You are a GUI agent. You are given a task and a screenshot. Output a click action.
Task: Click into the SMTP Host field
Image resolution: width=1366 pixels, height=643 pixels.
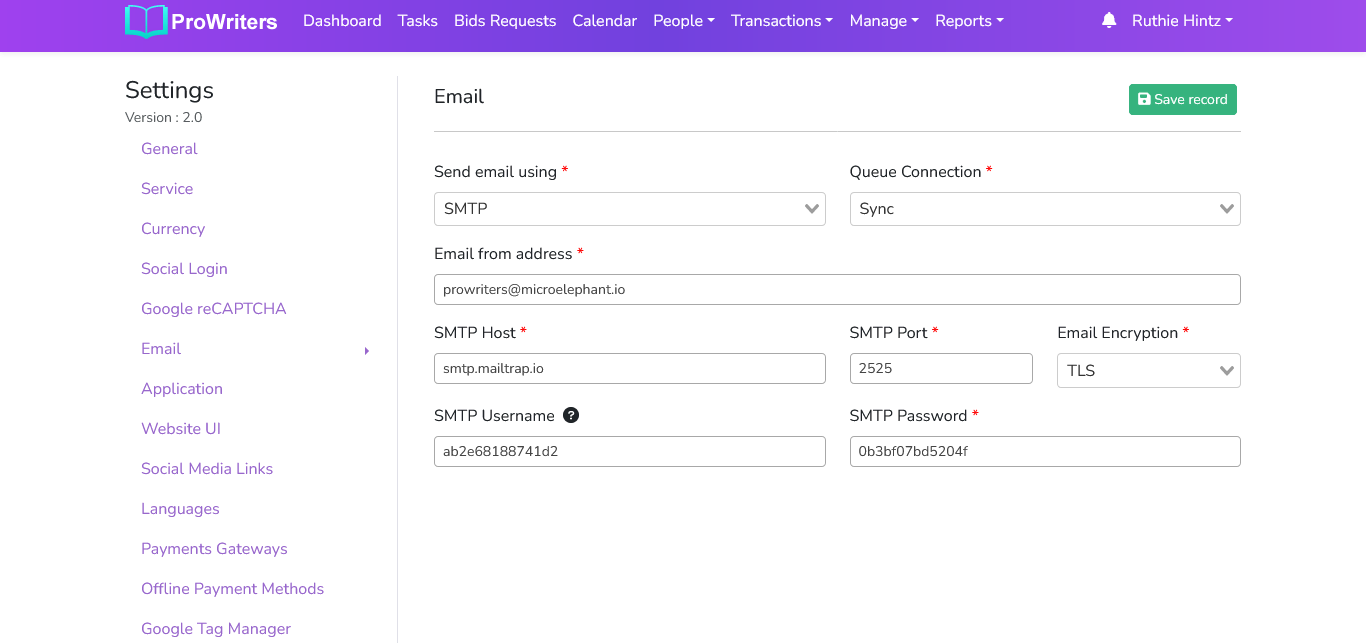(629, 368)
